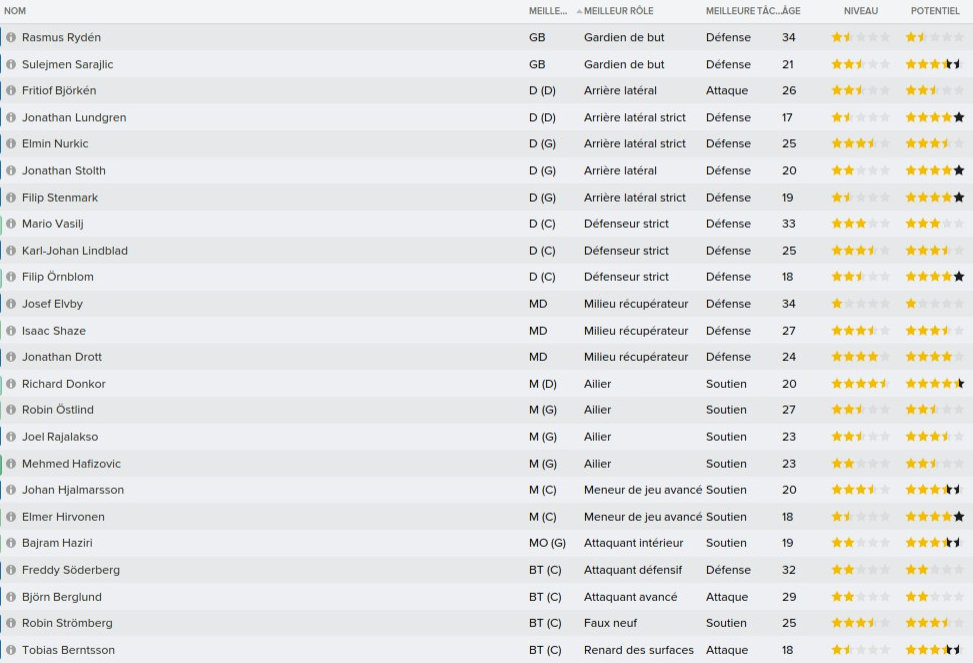
Task: Sort list by Nom column header
Action: point(16,11)
